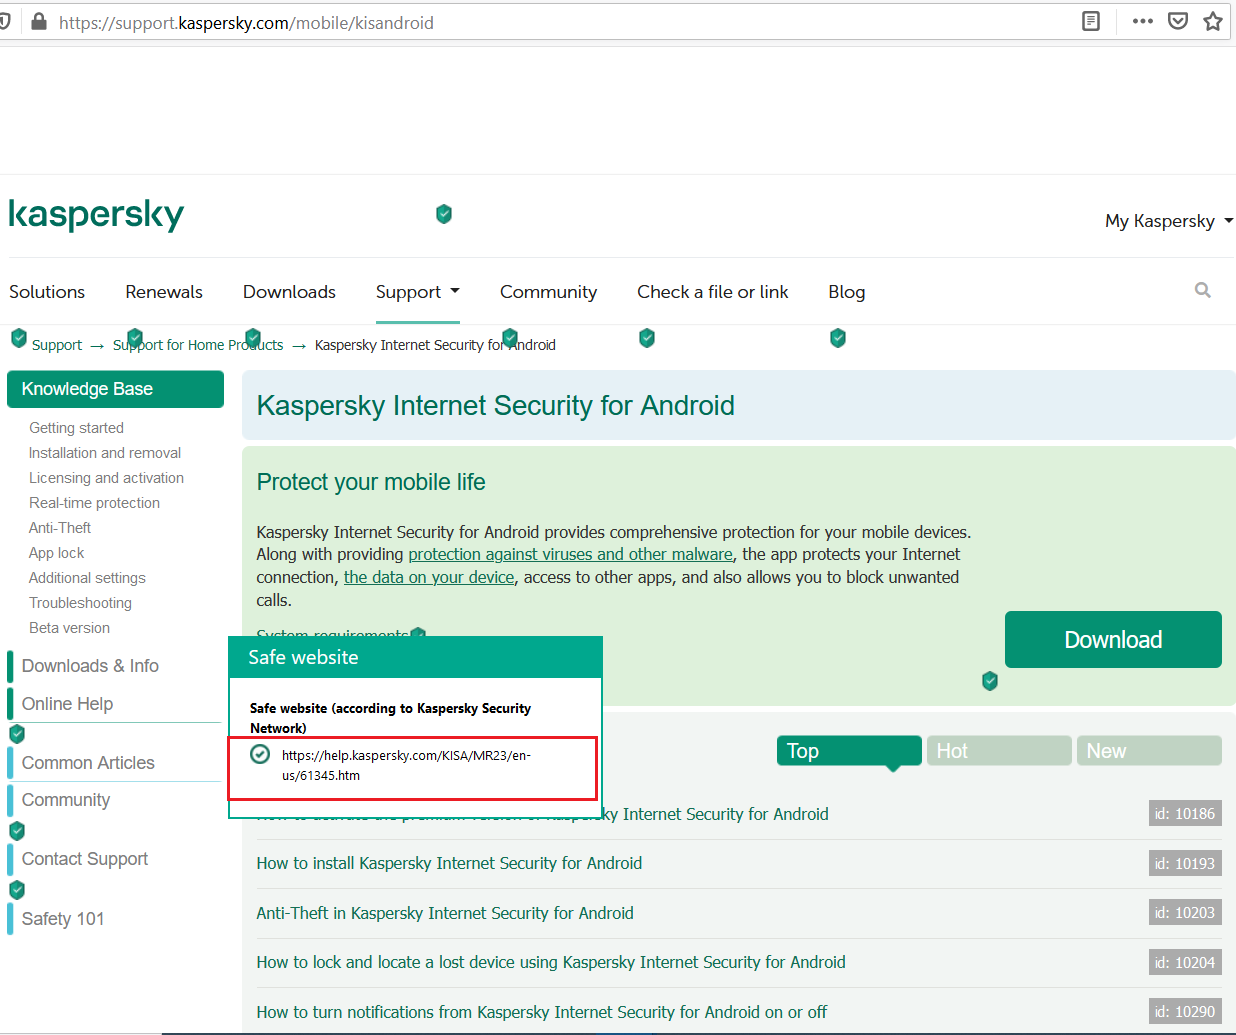Open the reader view icon

[x=1091, y=21]
